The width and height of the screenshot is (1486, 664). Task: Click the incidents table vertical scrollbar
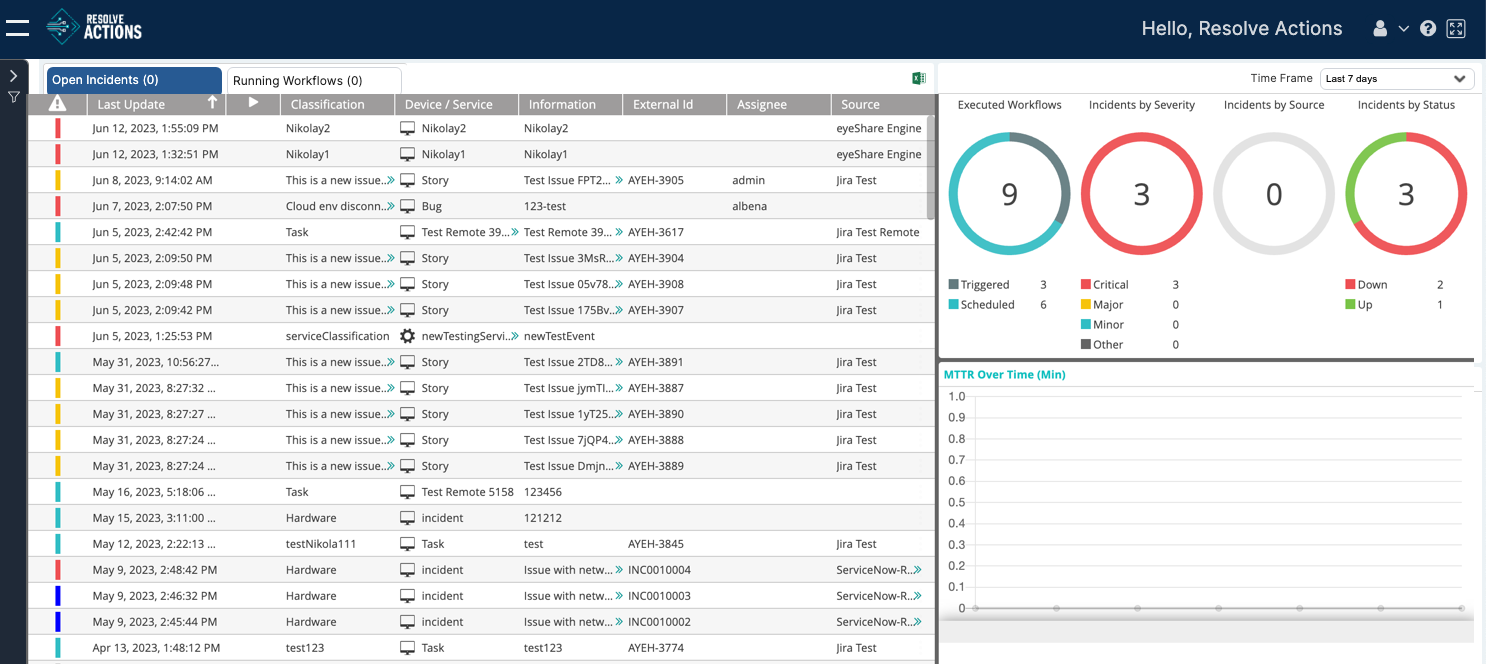tap(931, 168)
